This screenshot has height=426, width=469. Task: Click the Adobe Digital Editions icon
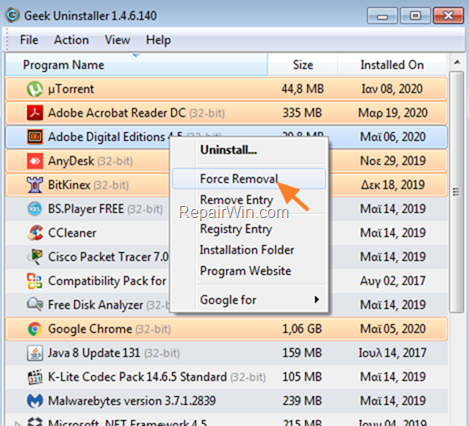pyautogui.click(x=35, y=137)
